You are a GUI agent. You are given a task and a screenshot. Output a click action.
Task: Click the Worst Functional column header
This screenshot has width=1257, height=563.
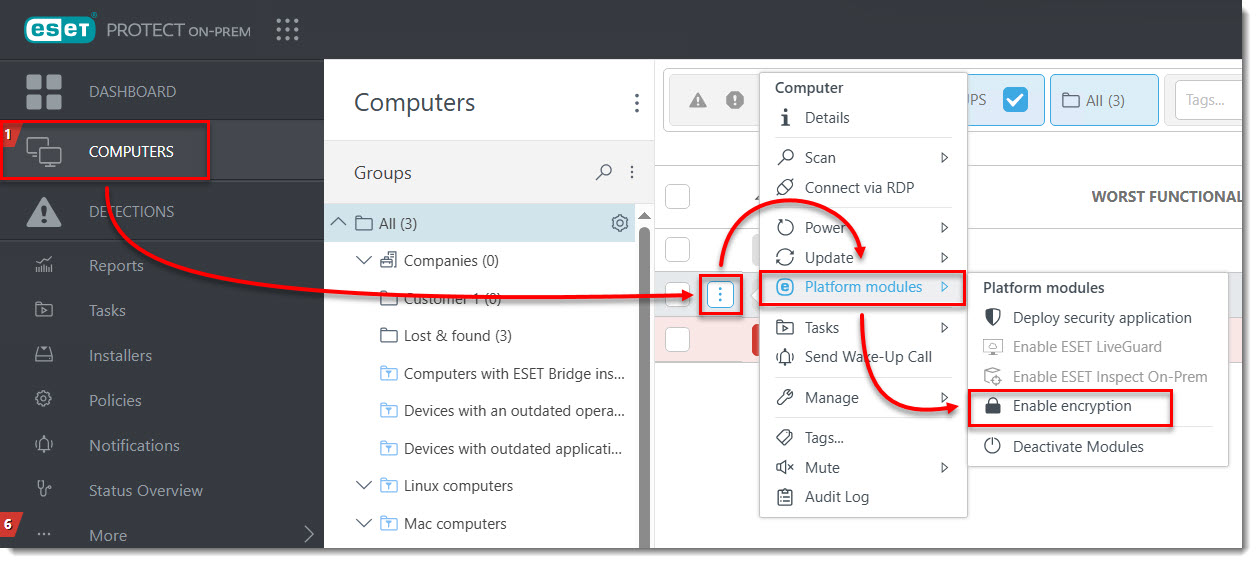[x=1166, y=196]
